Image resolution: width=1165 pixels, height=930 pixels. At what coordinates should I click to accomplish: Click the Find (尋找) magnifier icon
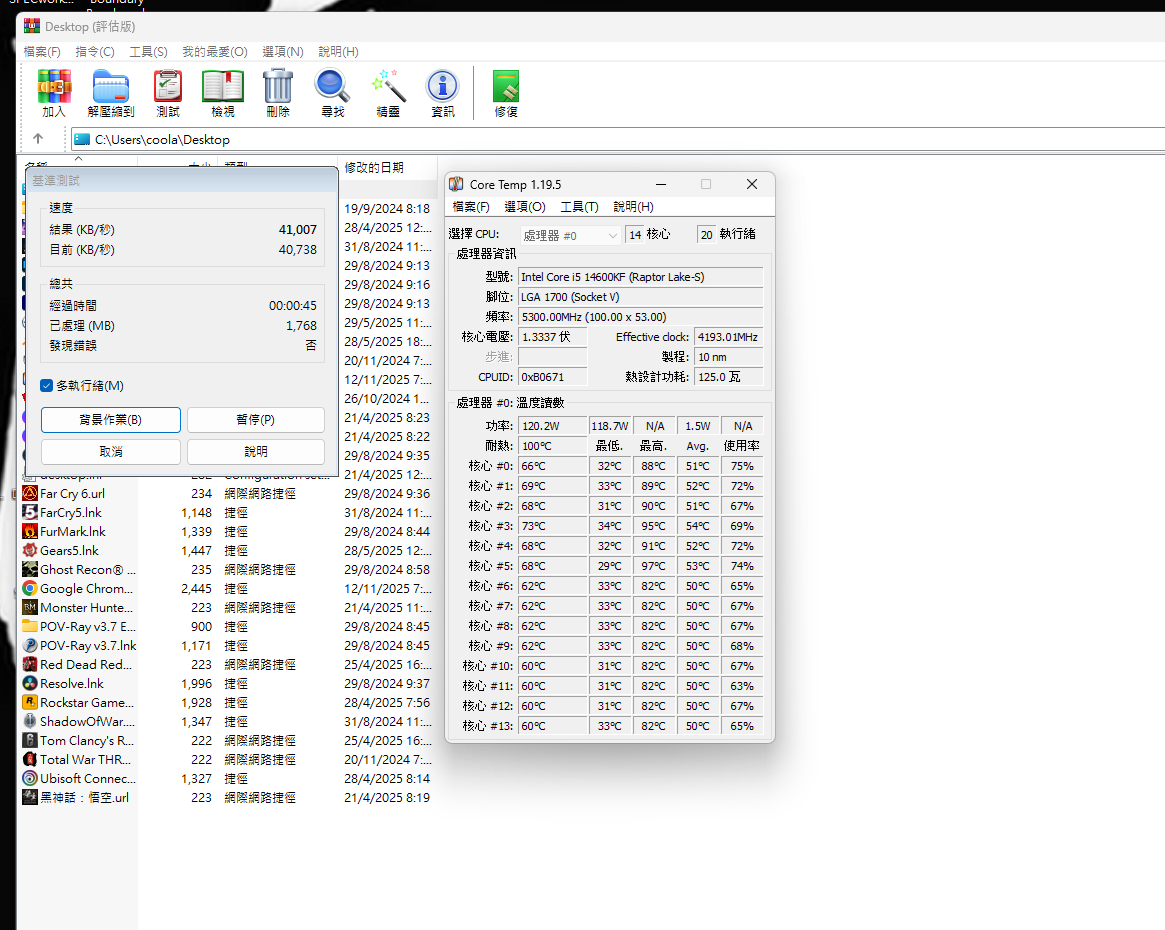pyautogui.click(x=332, y=93)
